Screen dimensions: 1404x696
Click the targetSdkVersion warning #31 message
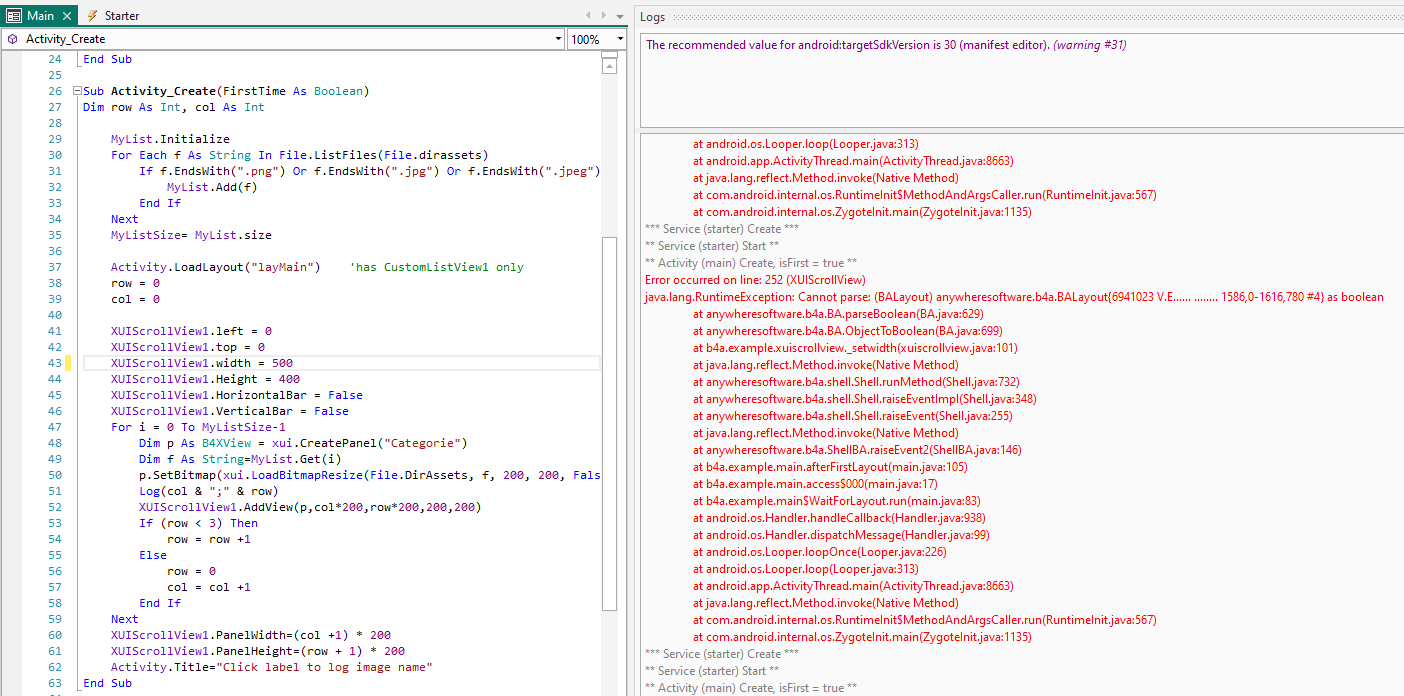pos(887,45)
